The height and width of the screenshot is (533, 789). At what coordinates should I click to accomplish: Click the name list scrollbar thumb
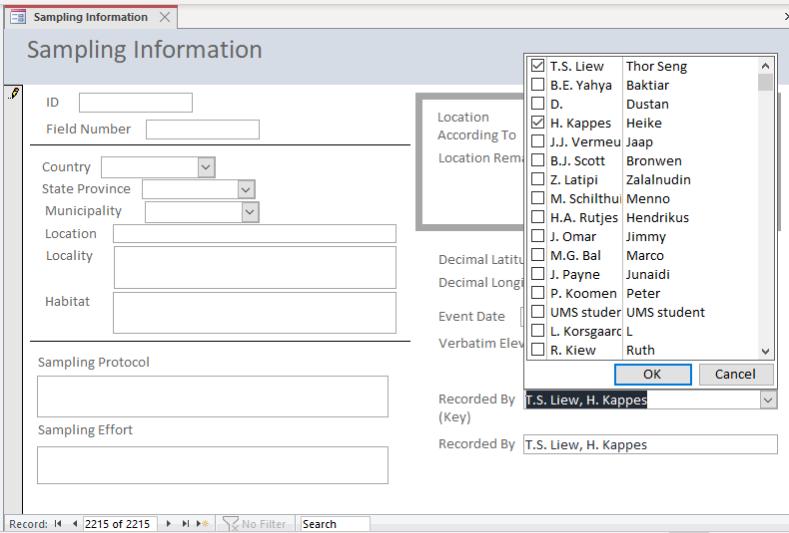click(x=765, y=82)
